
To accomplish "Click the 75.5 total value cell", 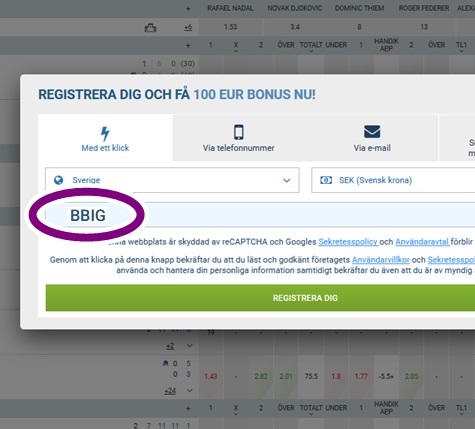I will coord(311,376).
